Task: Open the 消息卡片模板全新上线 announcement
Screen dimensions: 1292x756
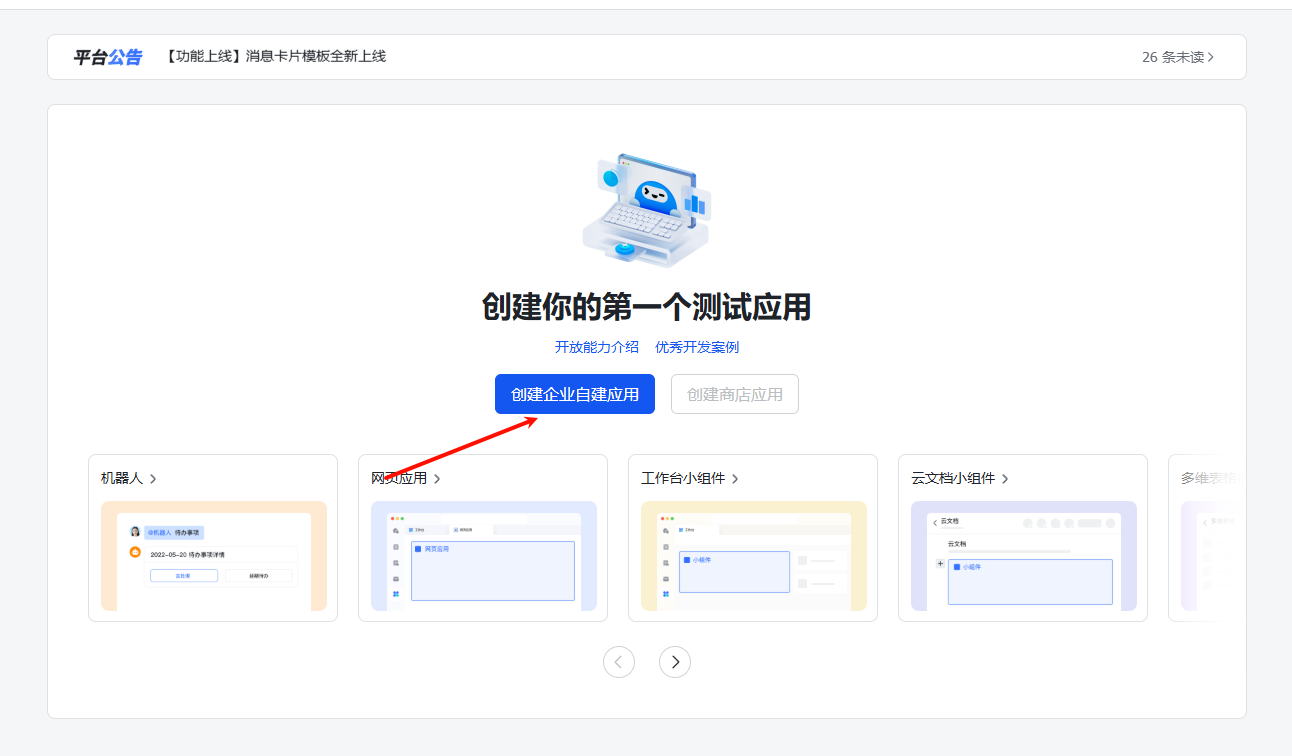Action: (276, 56)
